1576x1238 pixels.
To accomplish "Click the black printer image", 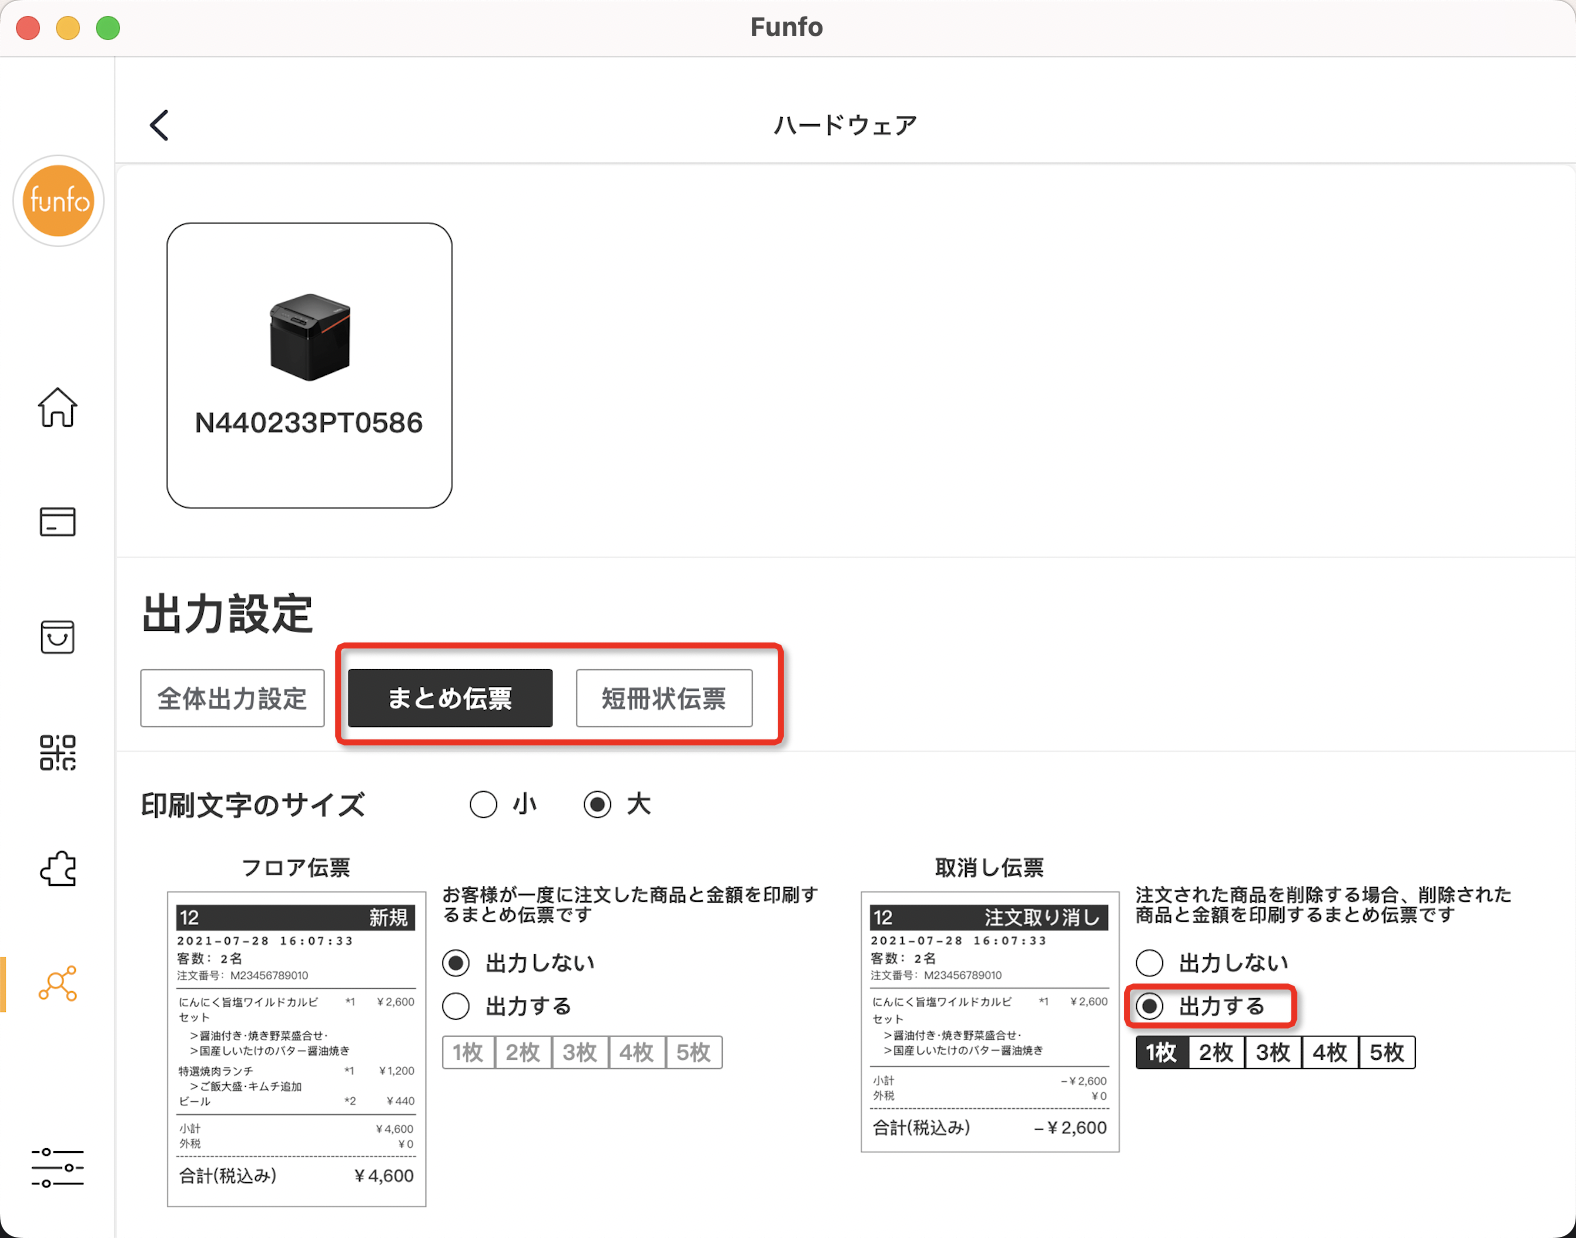I will tap(310, 337).
